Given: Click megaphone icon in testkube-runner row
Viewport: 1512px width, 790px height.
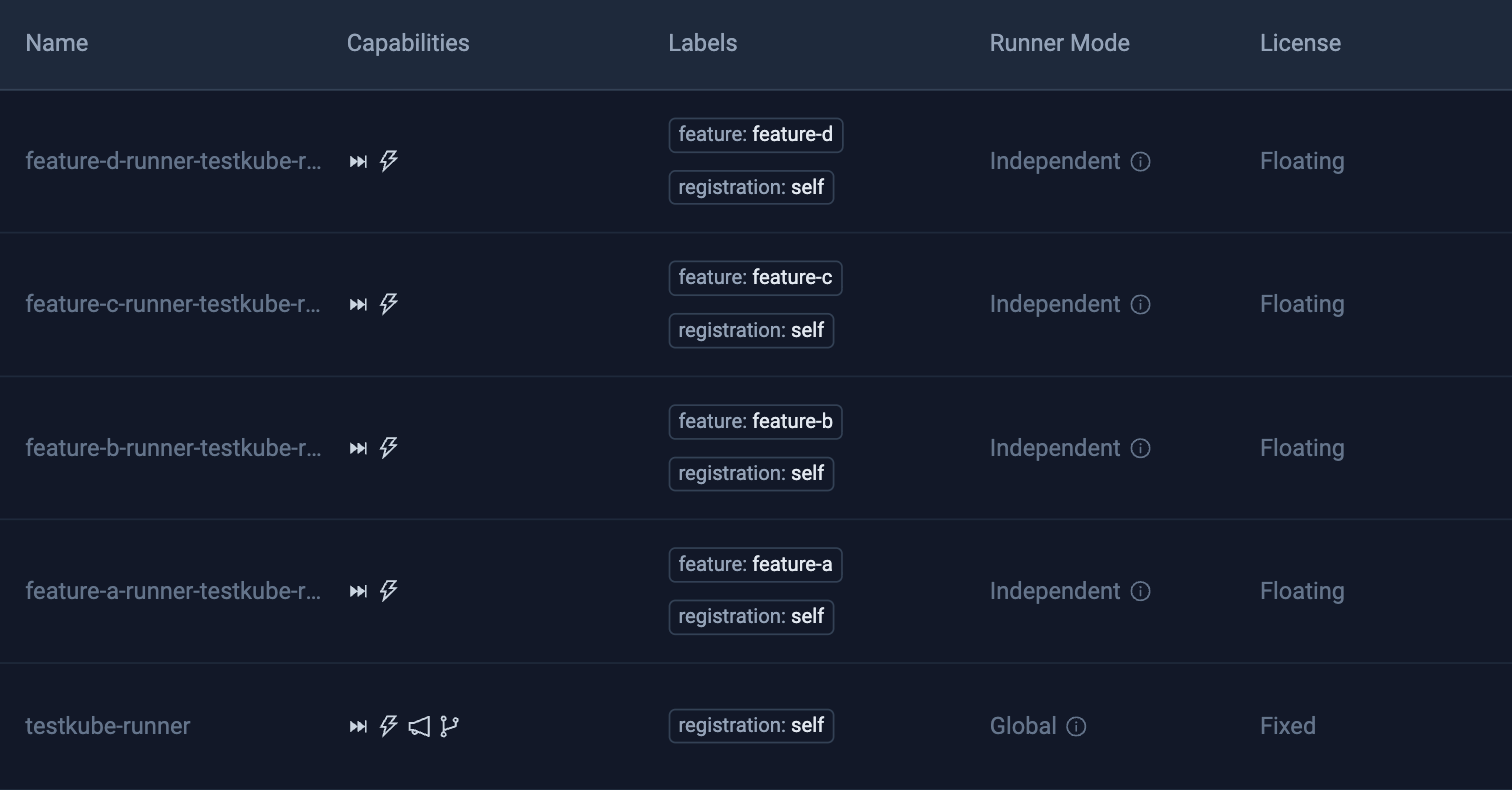Looking at the screenshot, I should click(419, 726).
